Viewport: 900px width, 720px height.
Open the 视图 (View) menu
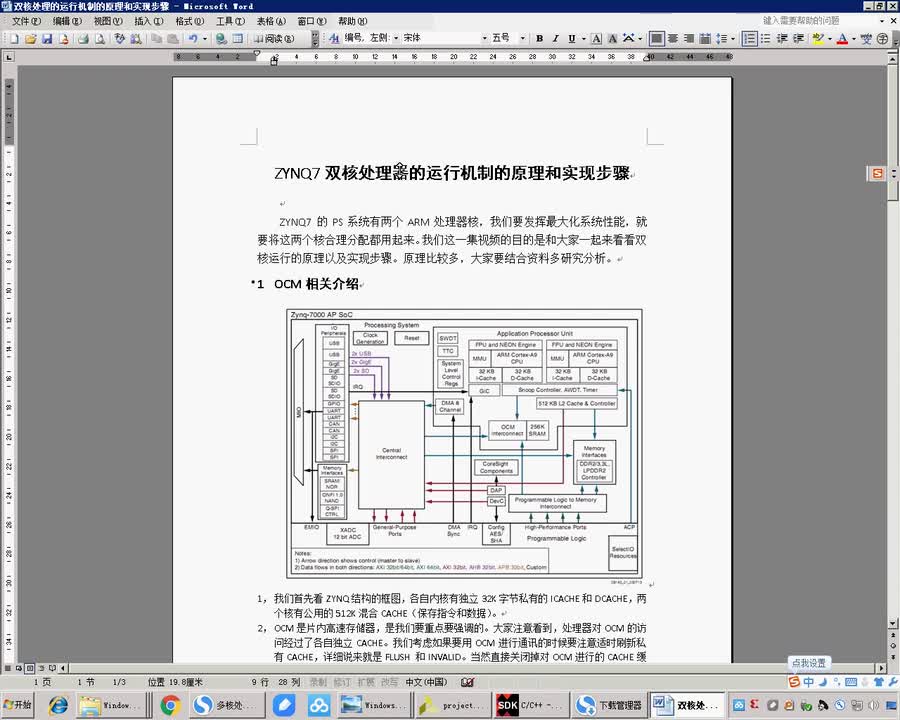(108, 21)
